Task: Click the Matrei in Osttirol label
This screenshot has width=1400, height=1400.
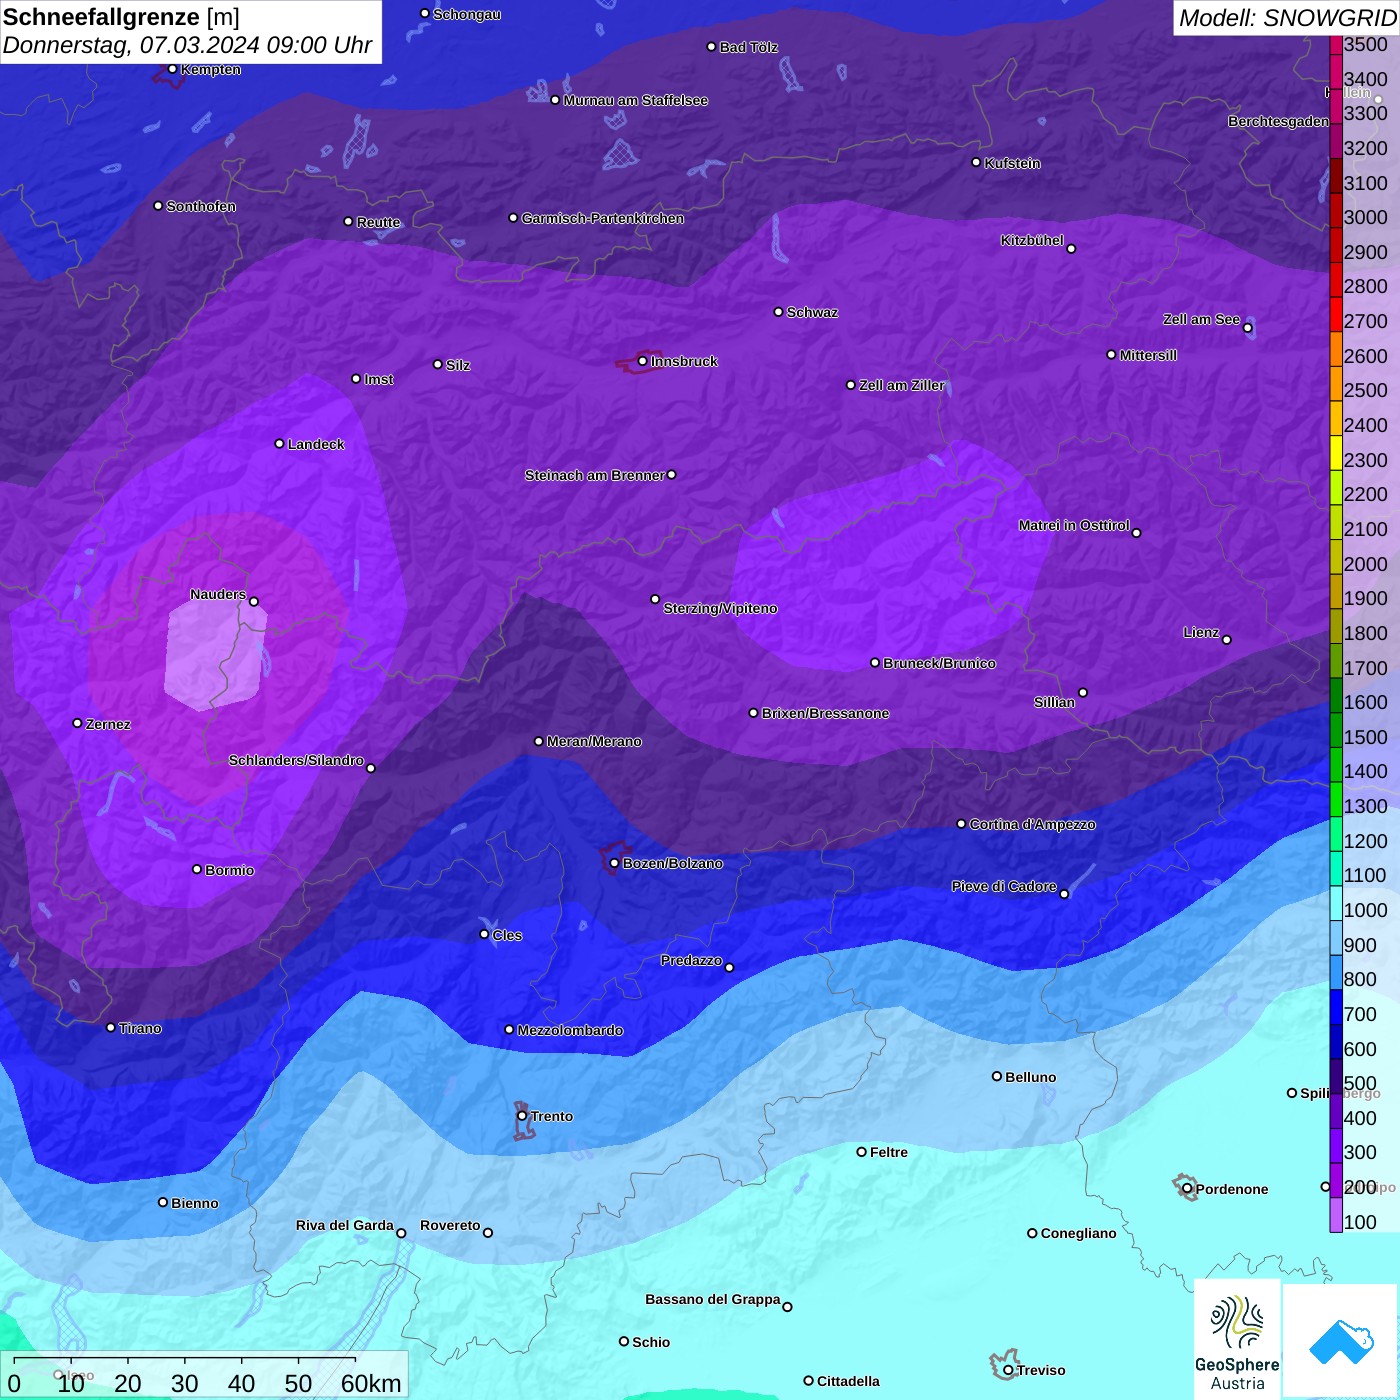Action: pyautogui.click(x=1074, y=525)
